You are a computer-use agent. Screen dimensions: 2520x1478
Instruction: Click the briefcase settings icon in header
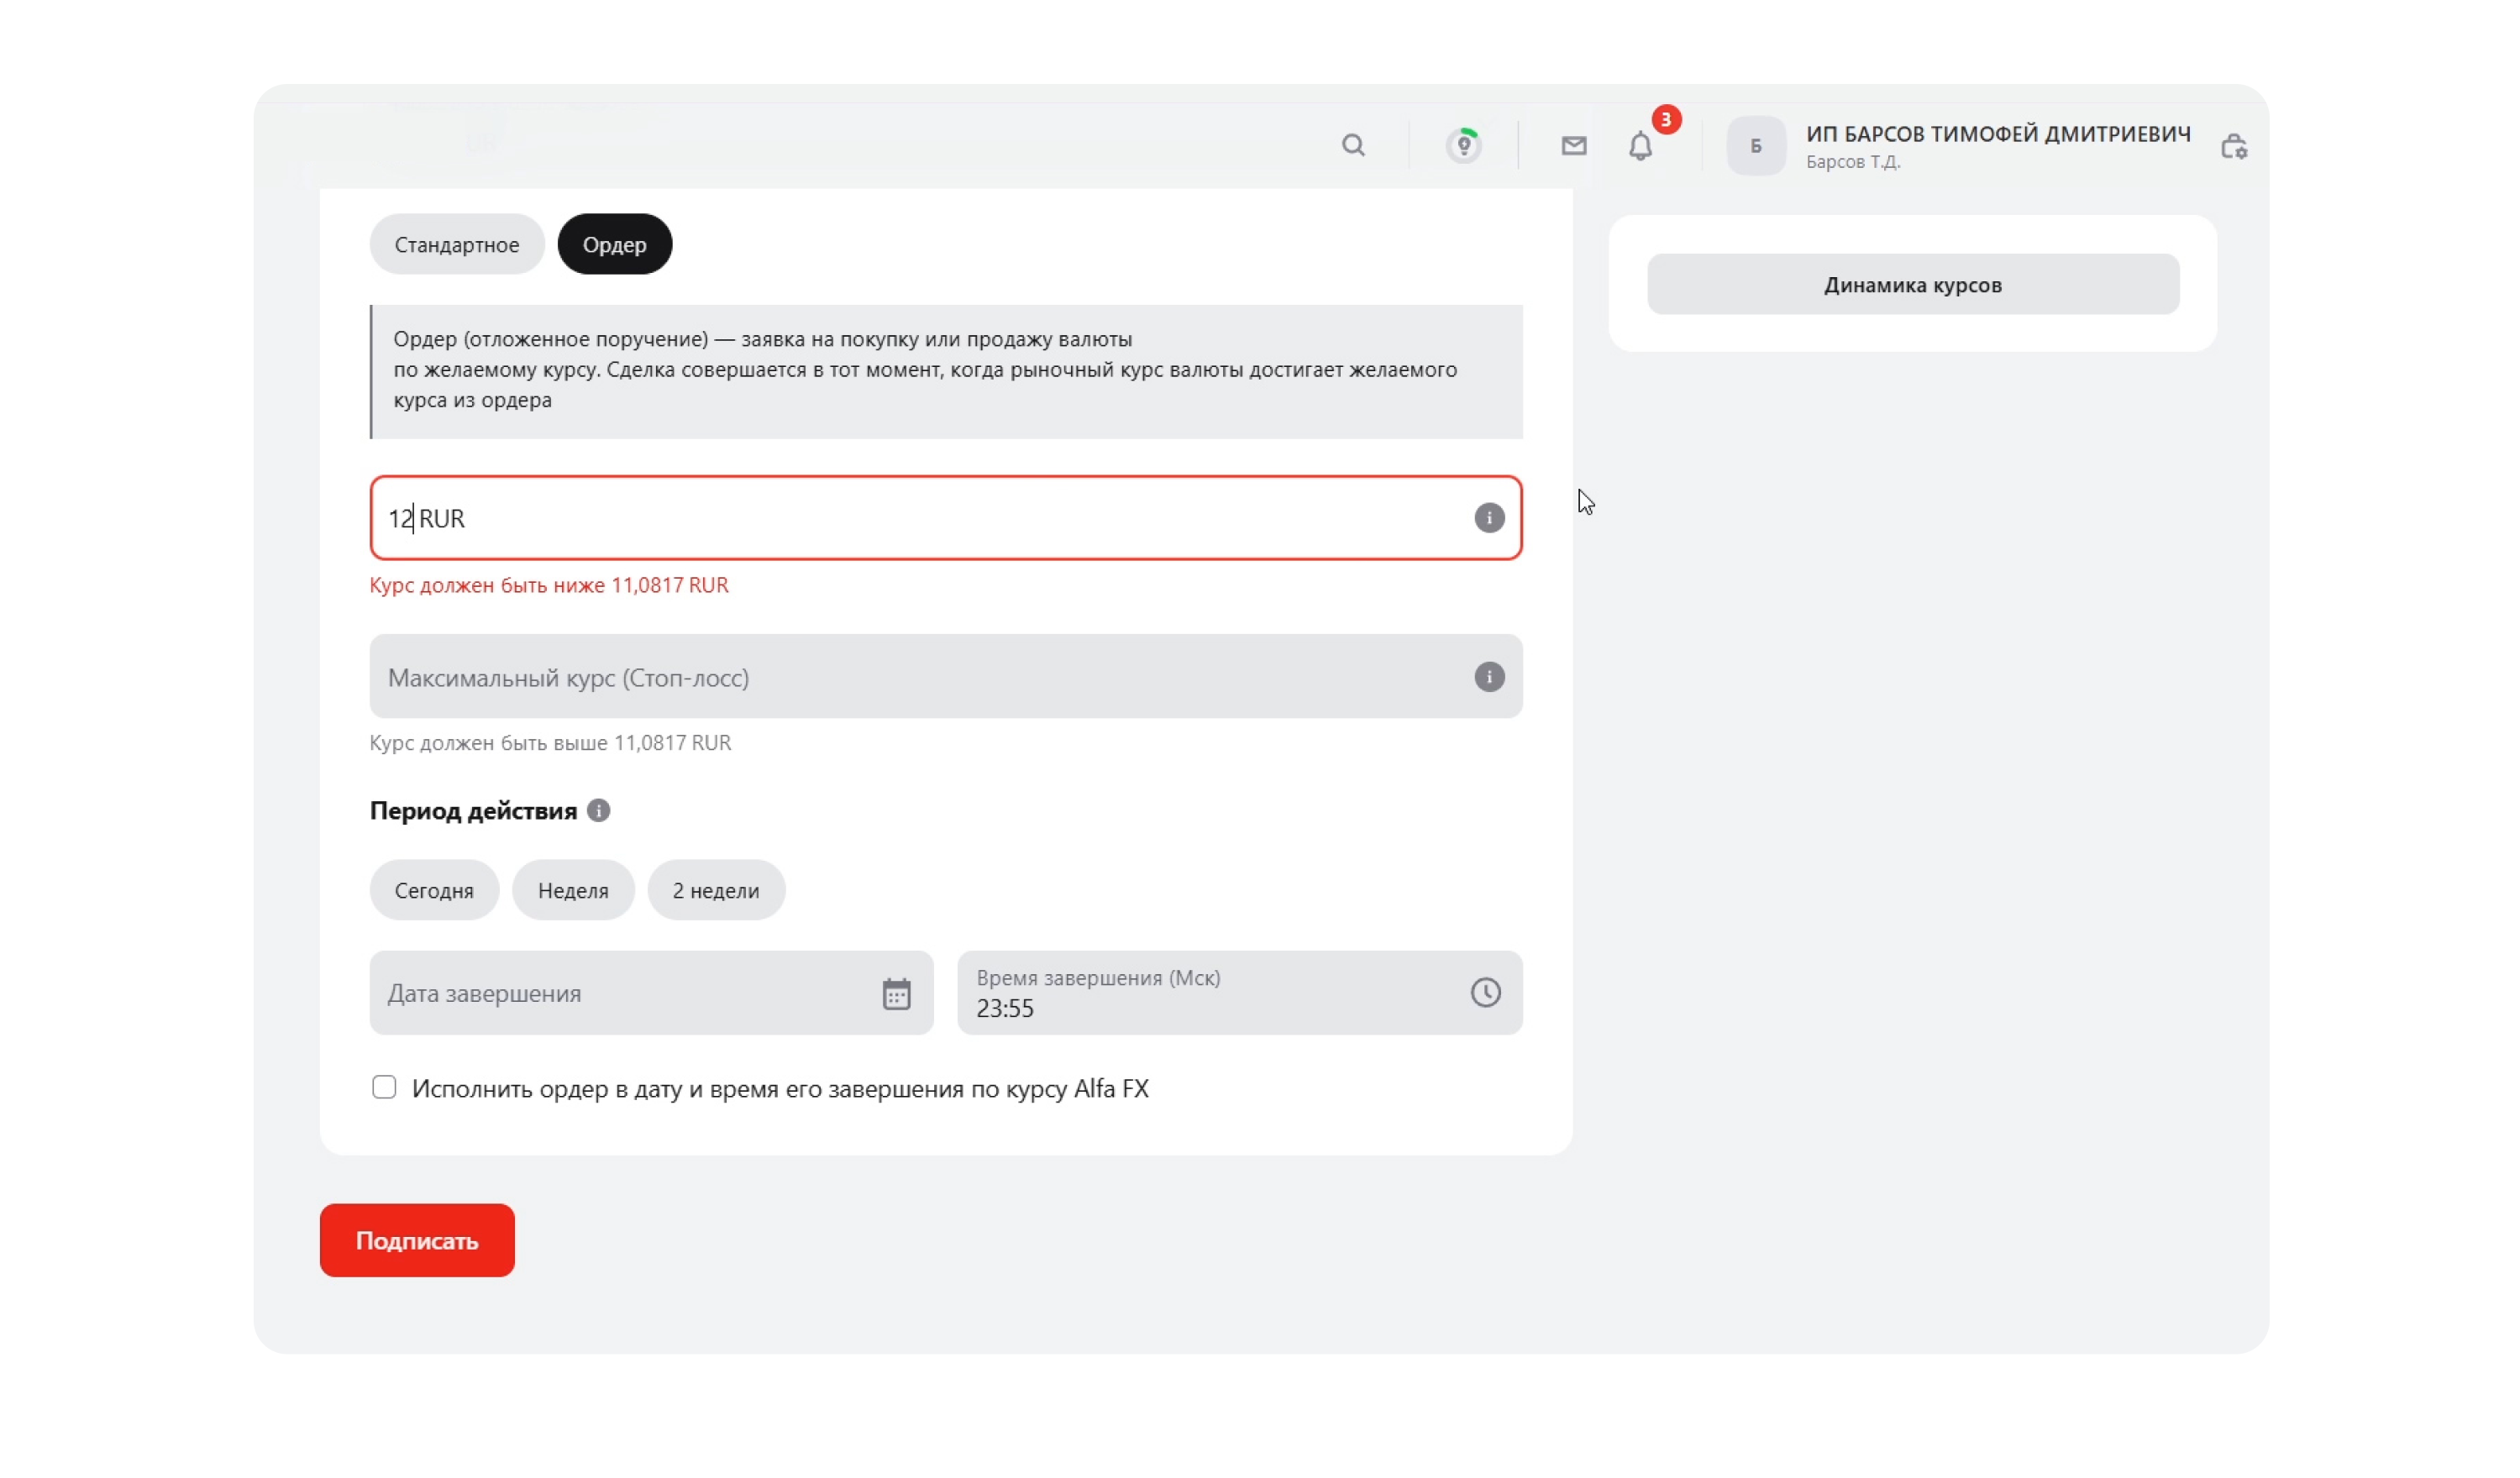(2233, 147)
